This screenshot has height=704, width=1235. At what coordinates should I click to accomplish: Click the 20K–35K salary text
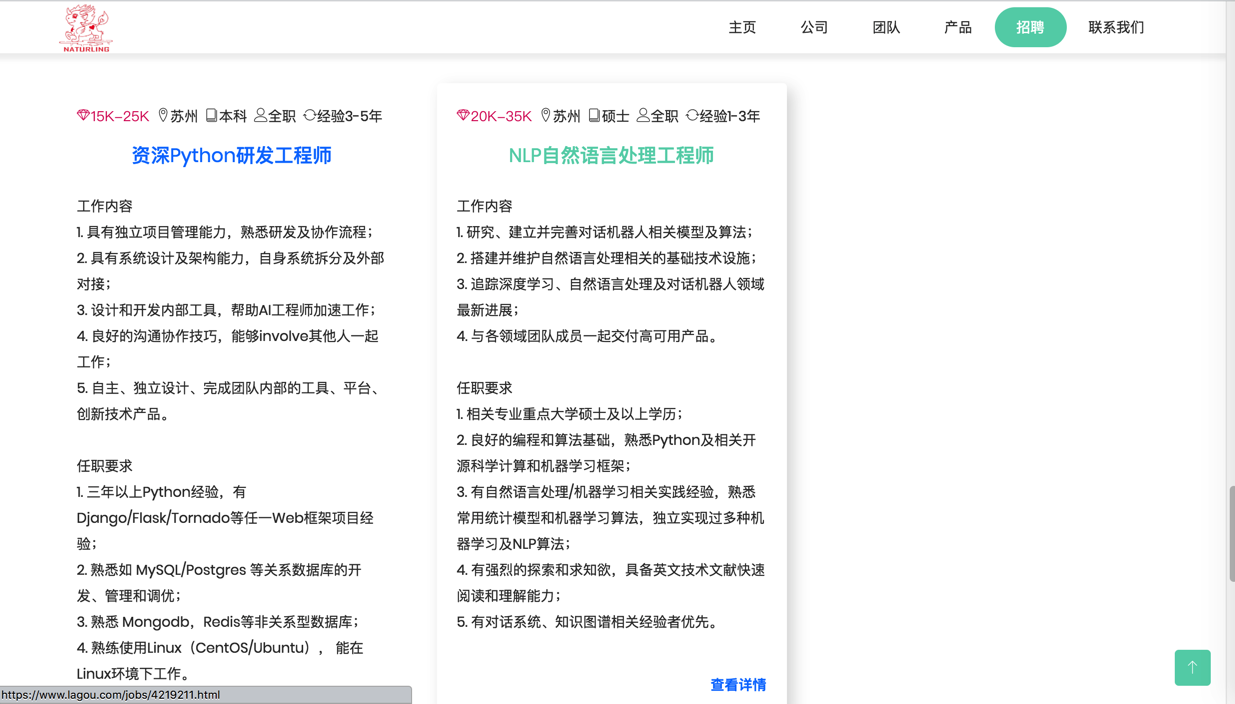coord(501,117)
